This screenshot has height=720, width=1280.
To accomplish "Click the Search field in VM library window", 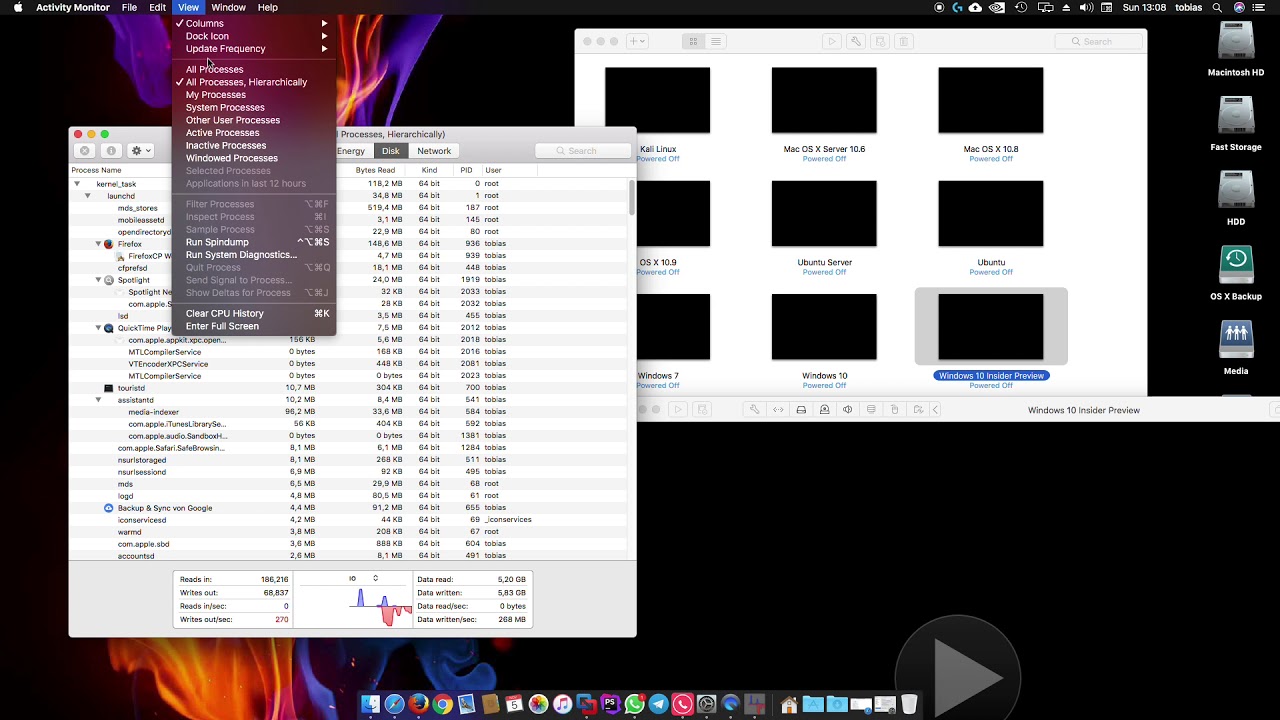I will point(1098,41).
